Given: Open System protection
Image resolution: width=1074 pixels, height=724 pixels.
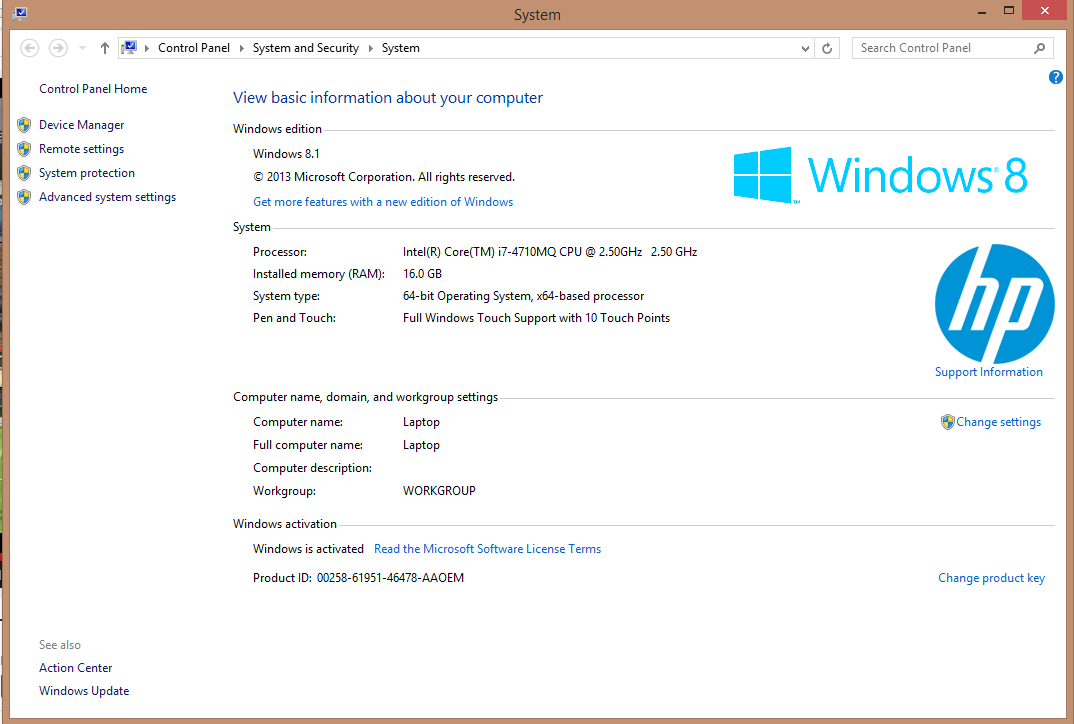Looking at the screenshot, I should (87, 173).
